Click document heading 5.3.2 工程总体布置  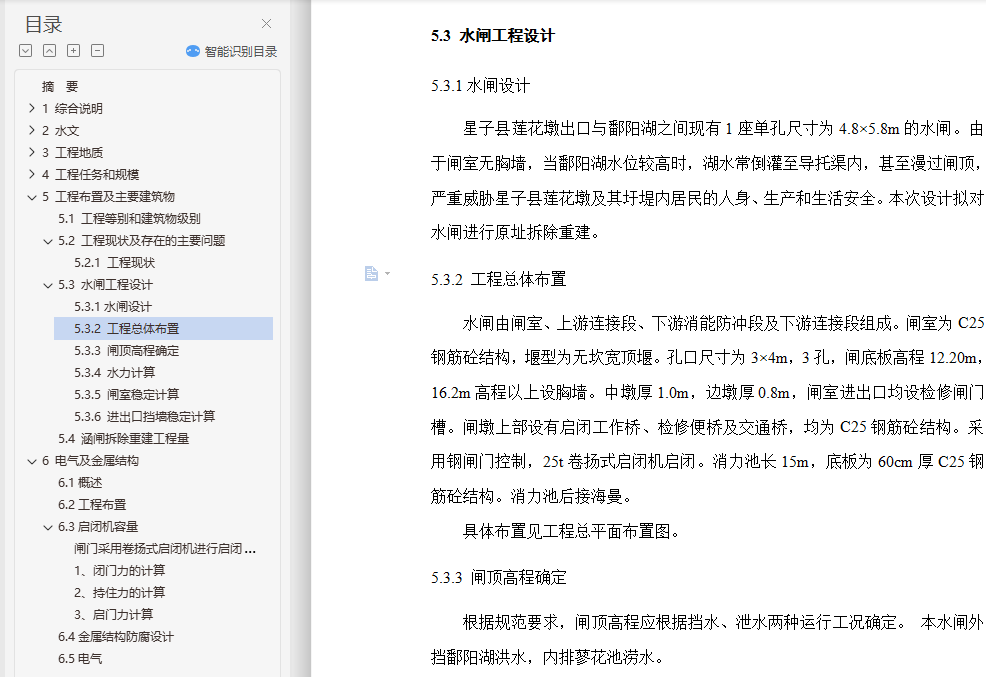(499, 279)
